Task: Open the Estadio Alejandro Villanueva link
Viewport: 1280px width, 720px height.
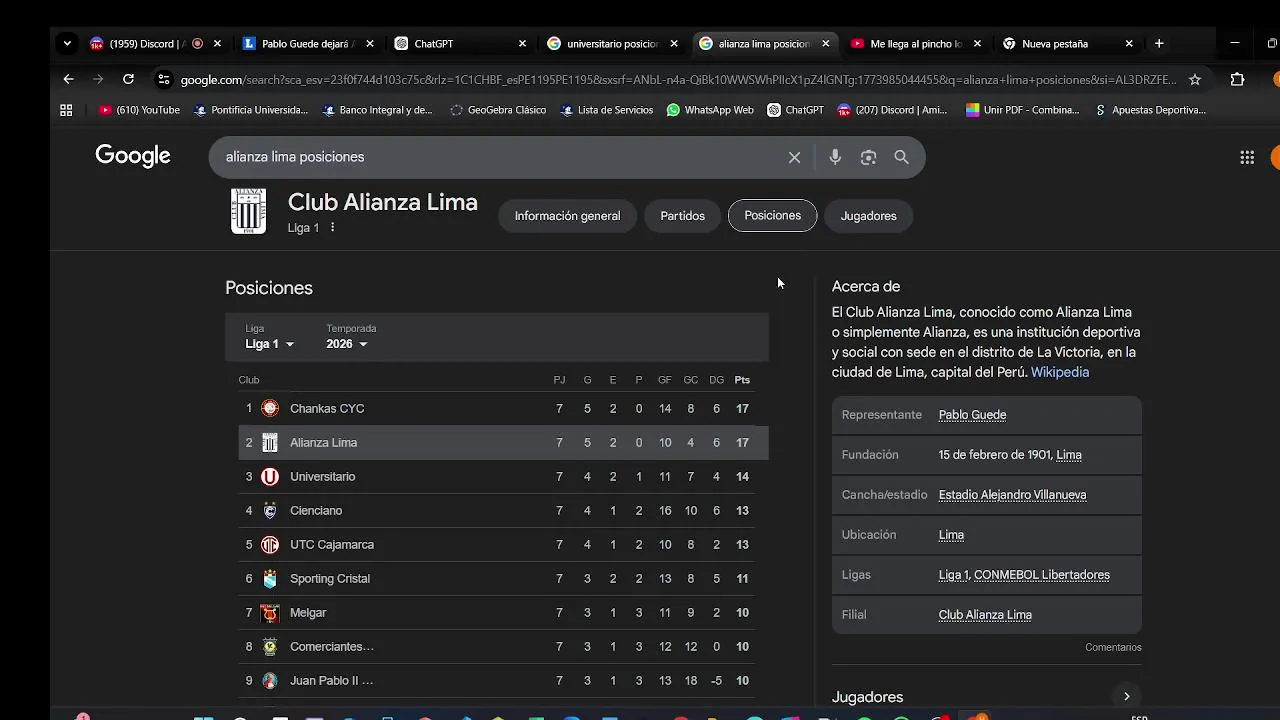Action: (x=1012, y=495)
